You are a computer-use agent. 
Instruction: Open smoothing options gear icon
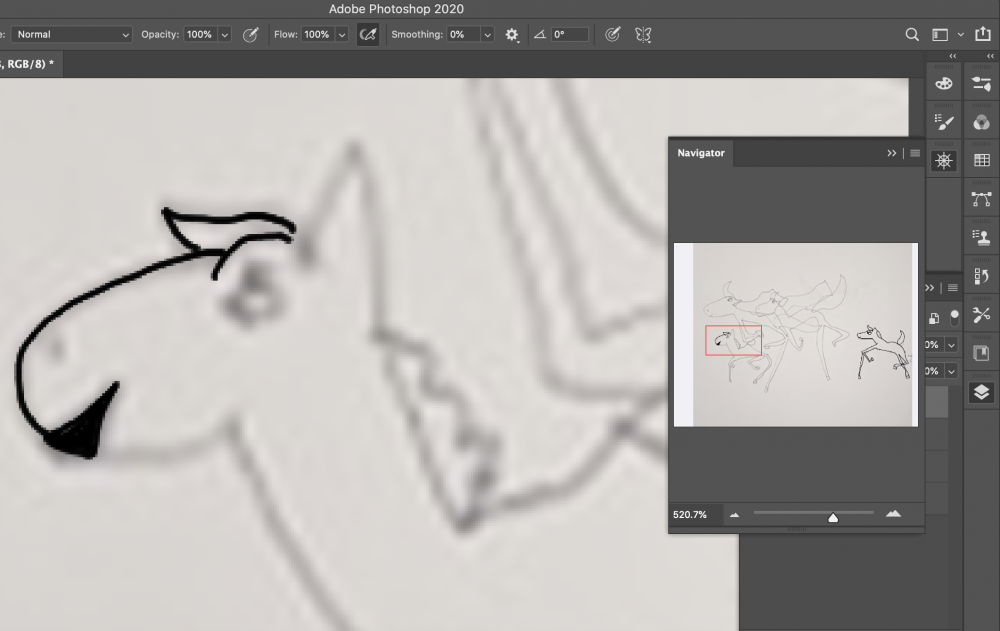coord(512,34)
